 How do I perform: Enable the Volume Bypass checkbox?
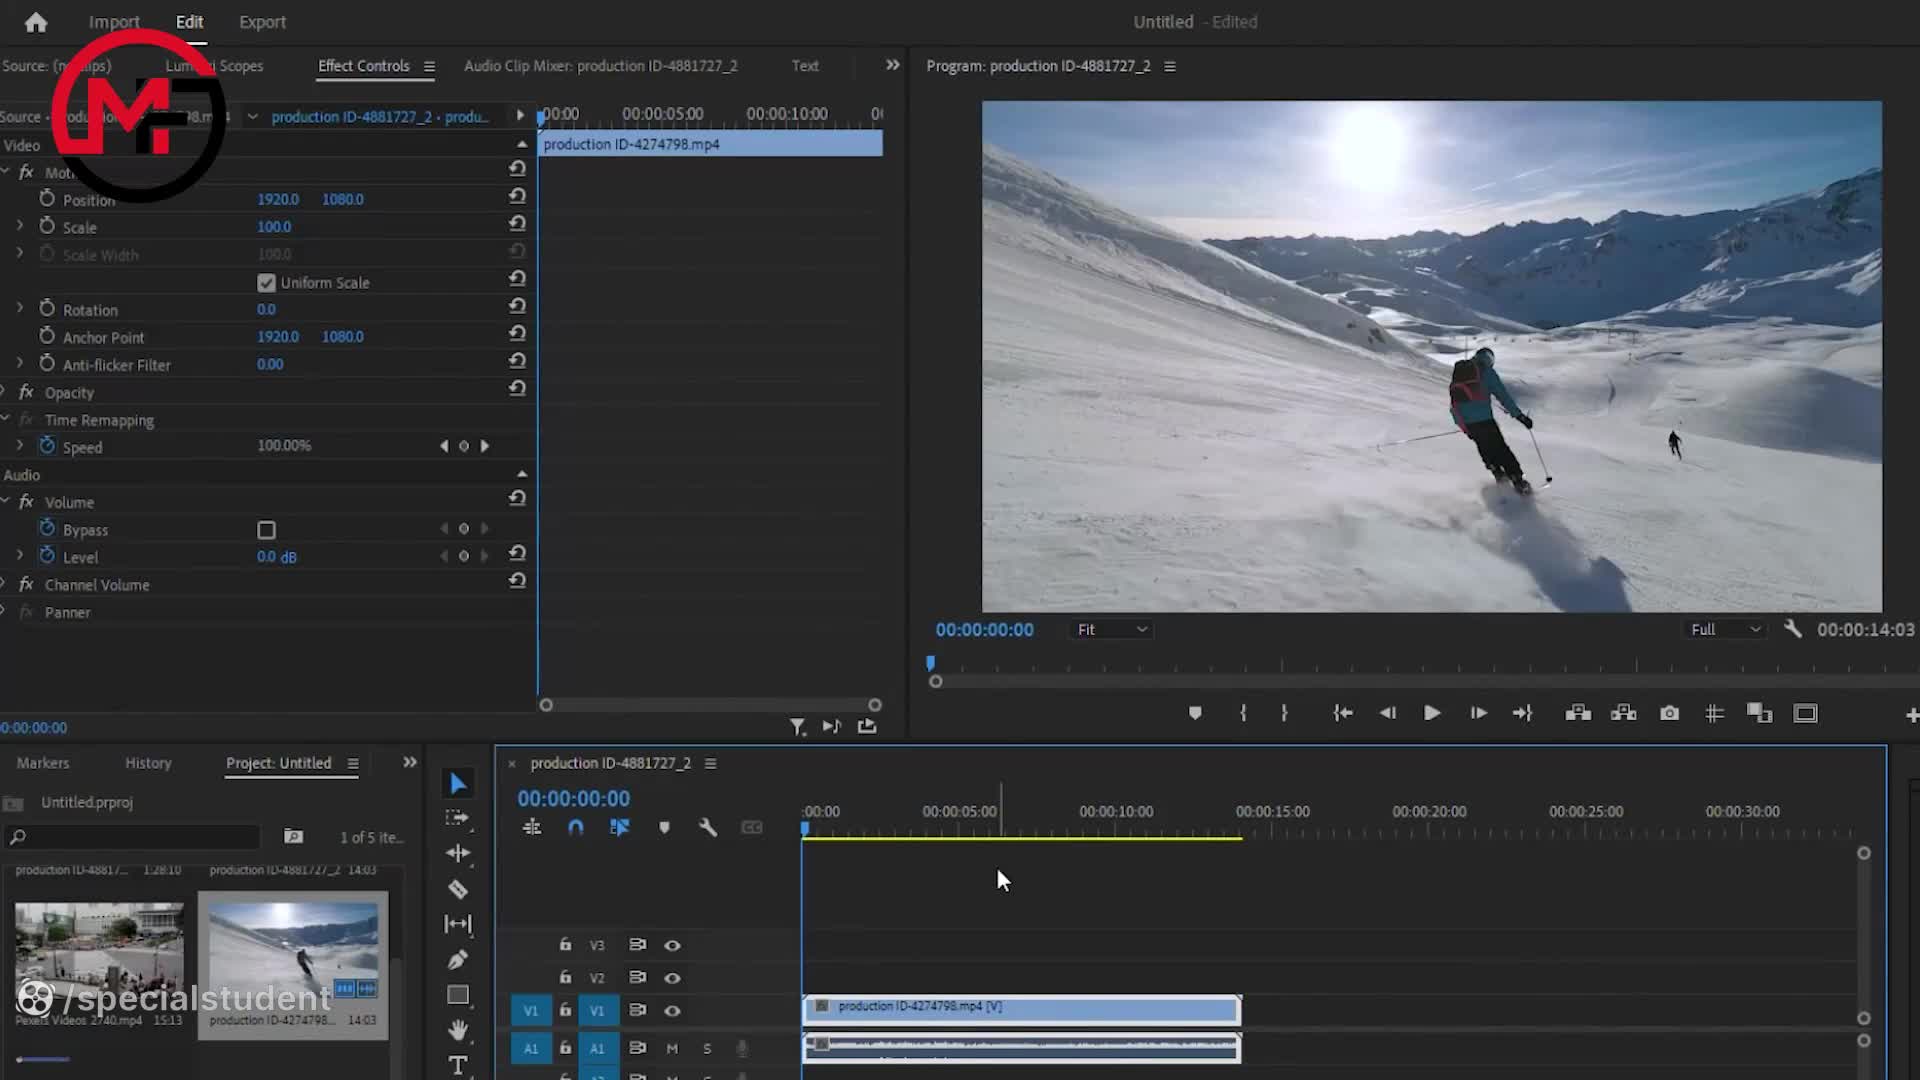(266, 530)
